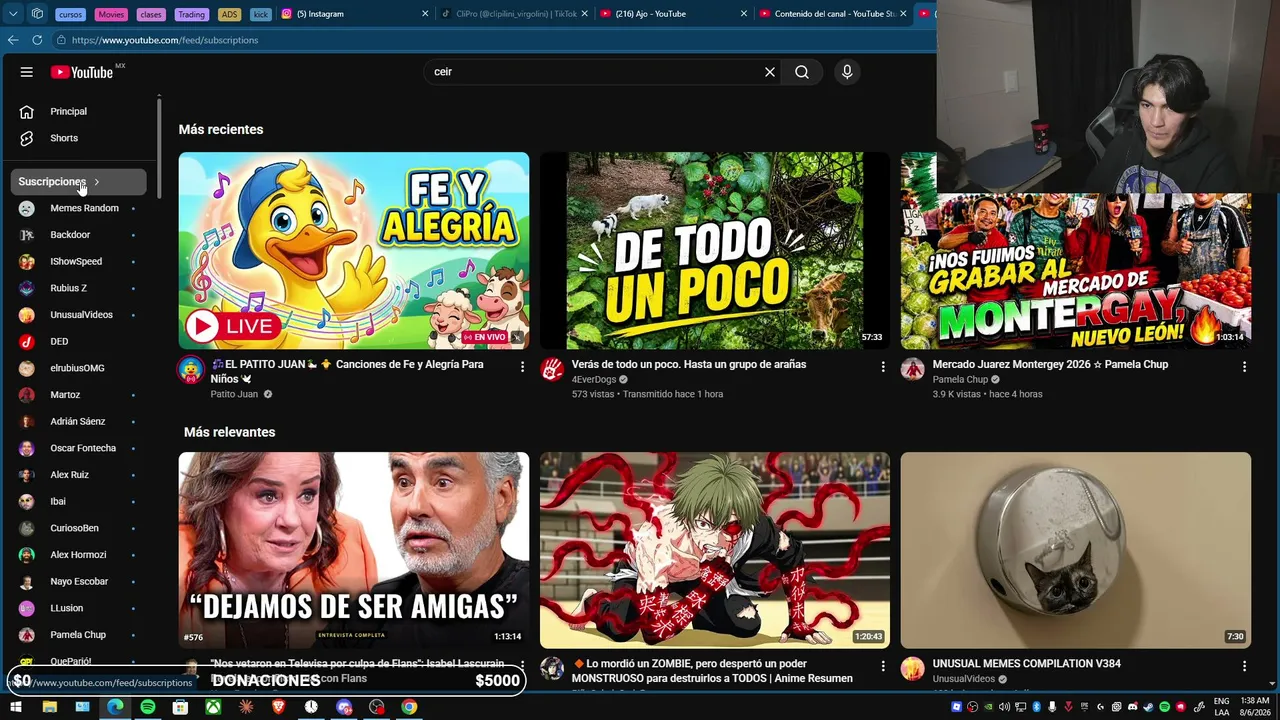Open the zombie anime resumen thumbnail

click(714, 550)
